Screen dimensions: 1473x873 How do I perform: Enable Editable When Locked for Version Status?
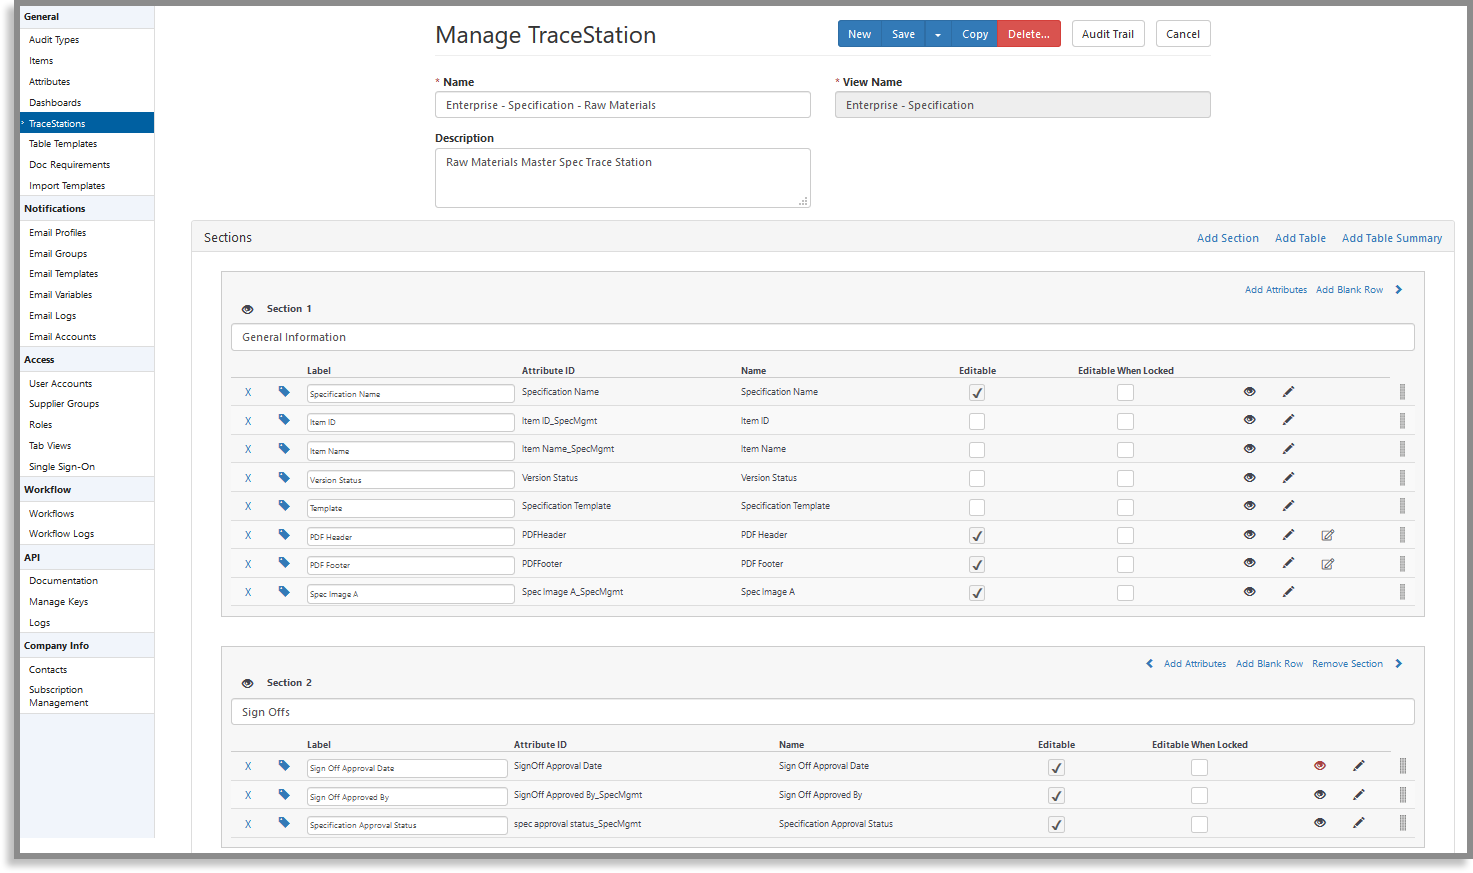[x=1125, y=479]
